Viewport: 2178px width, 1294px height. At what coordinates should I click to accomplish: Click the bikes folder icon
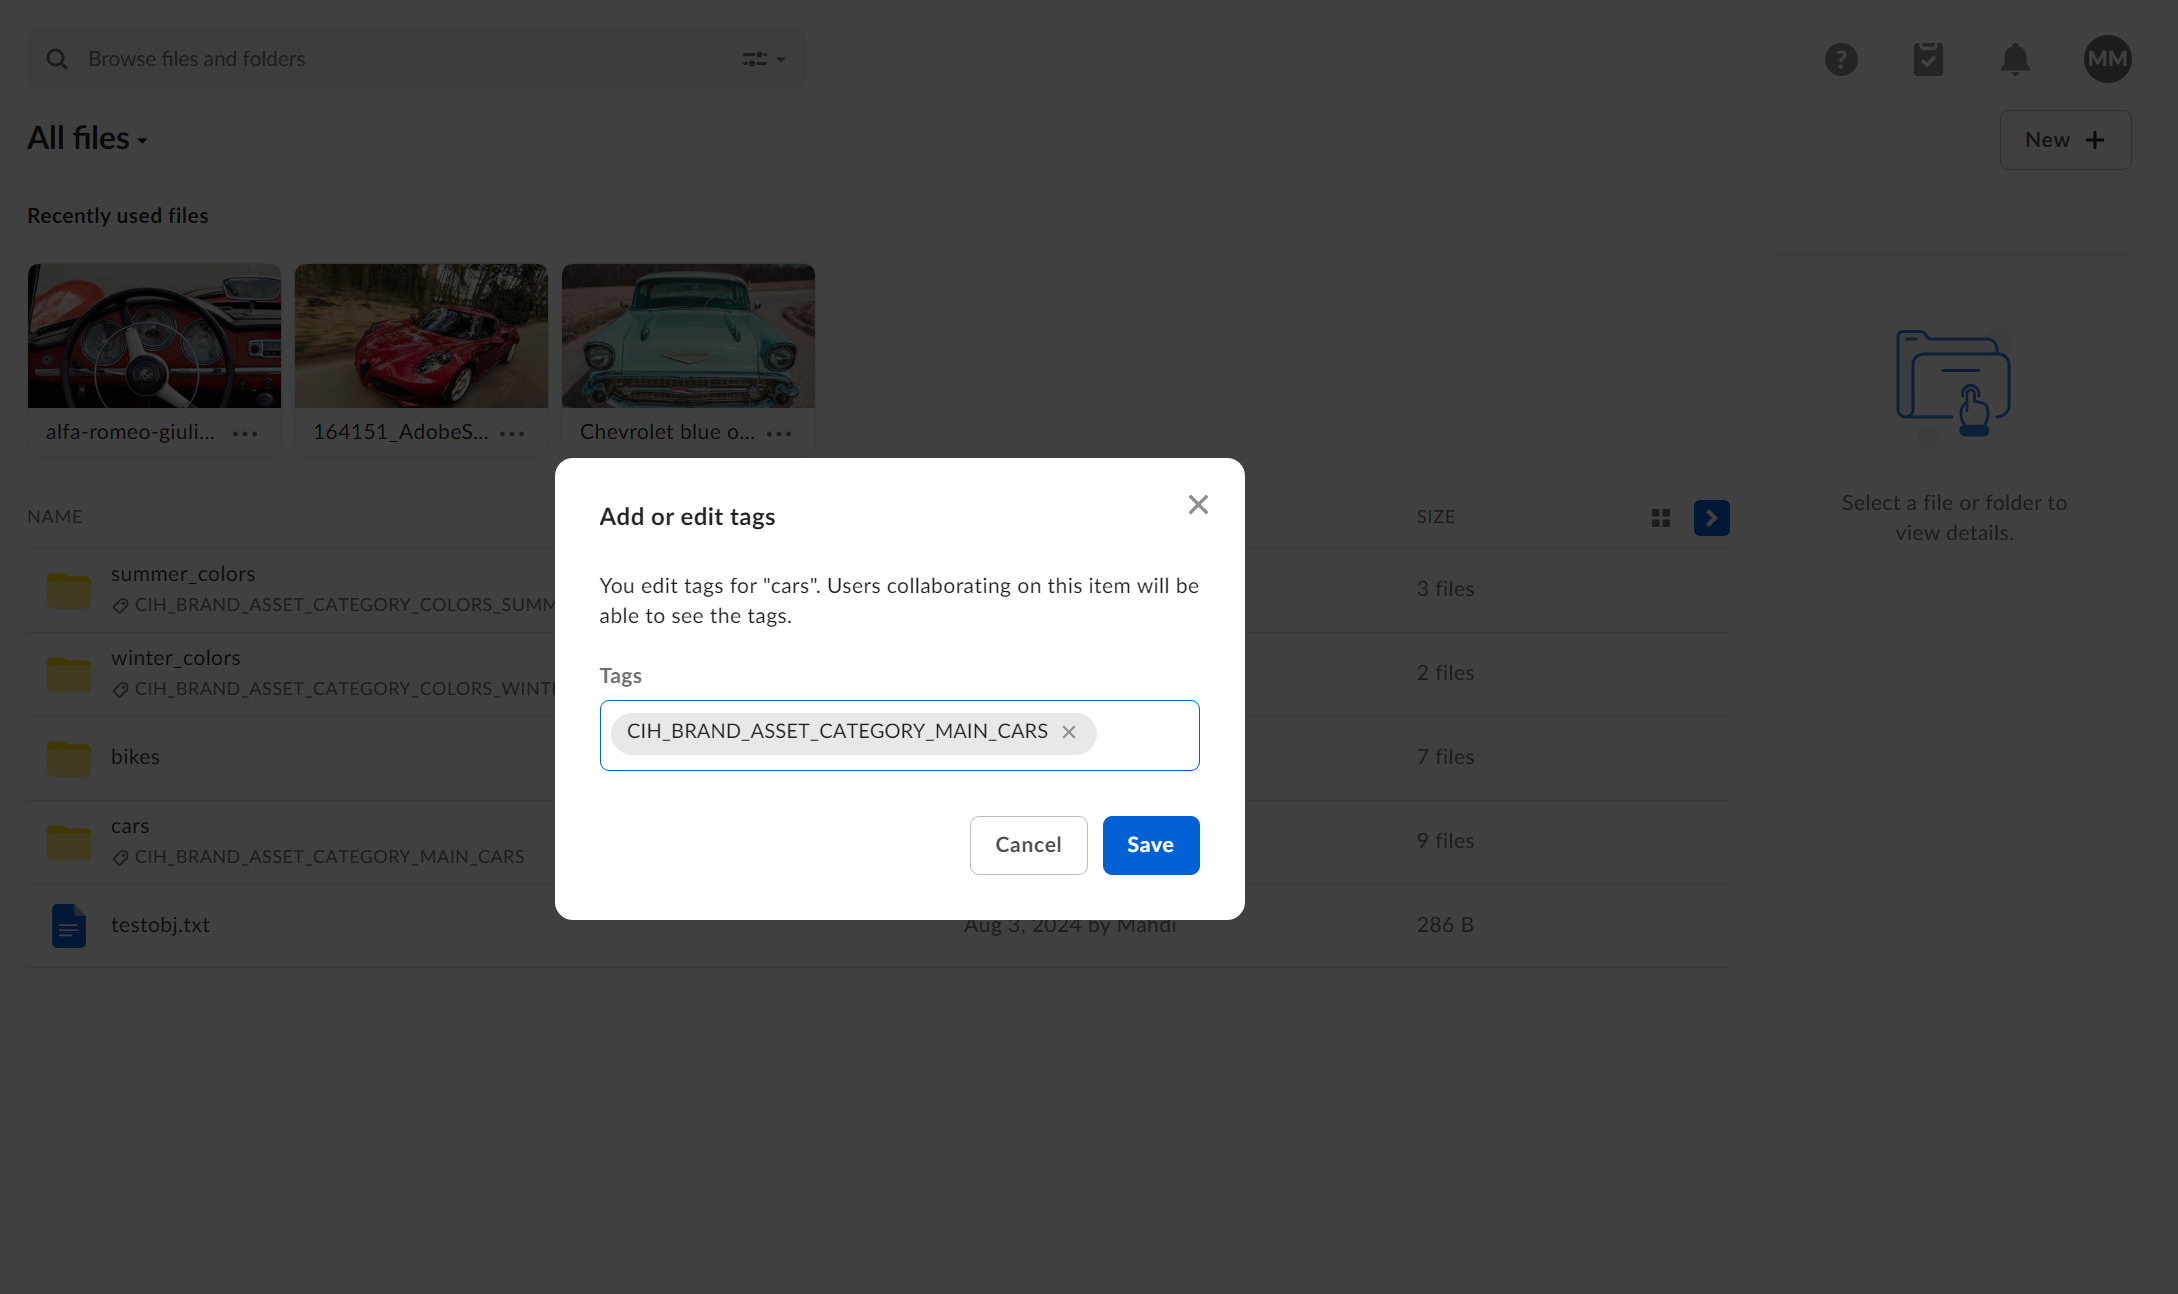69,758
